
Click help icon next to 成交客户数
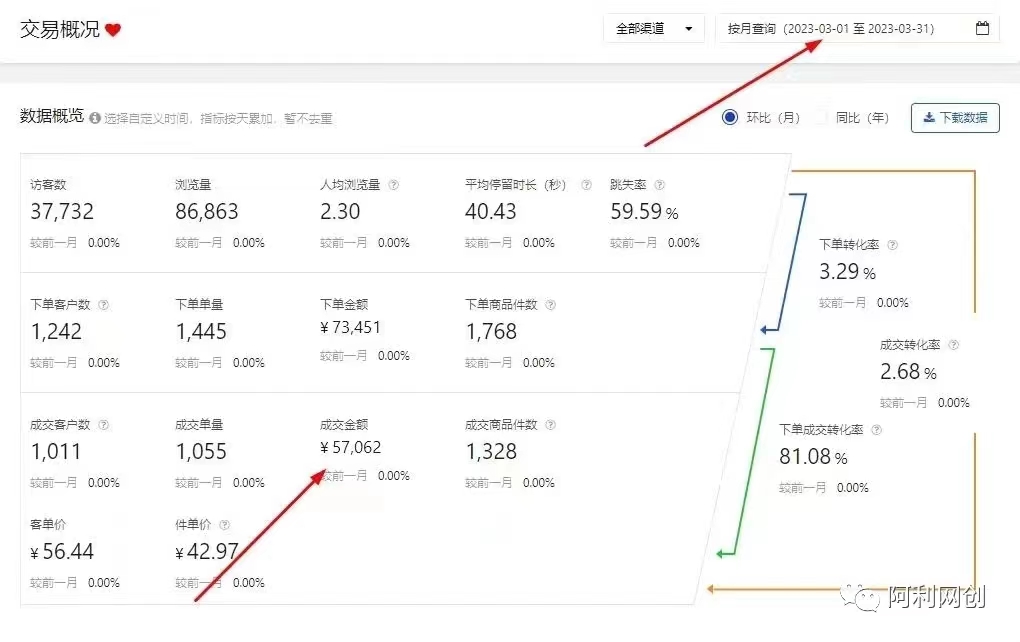(103, 425)
